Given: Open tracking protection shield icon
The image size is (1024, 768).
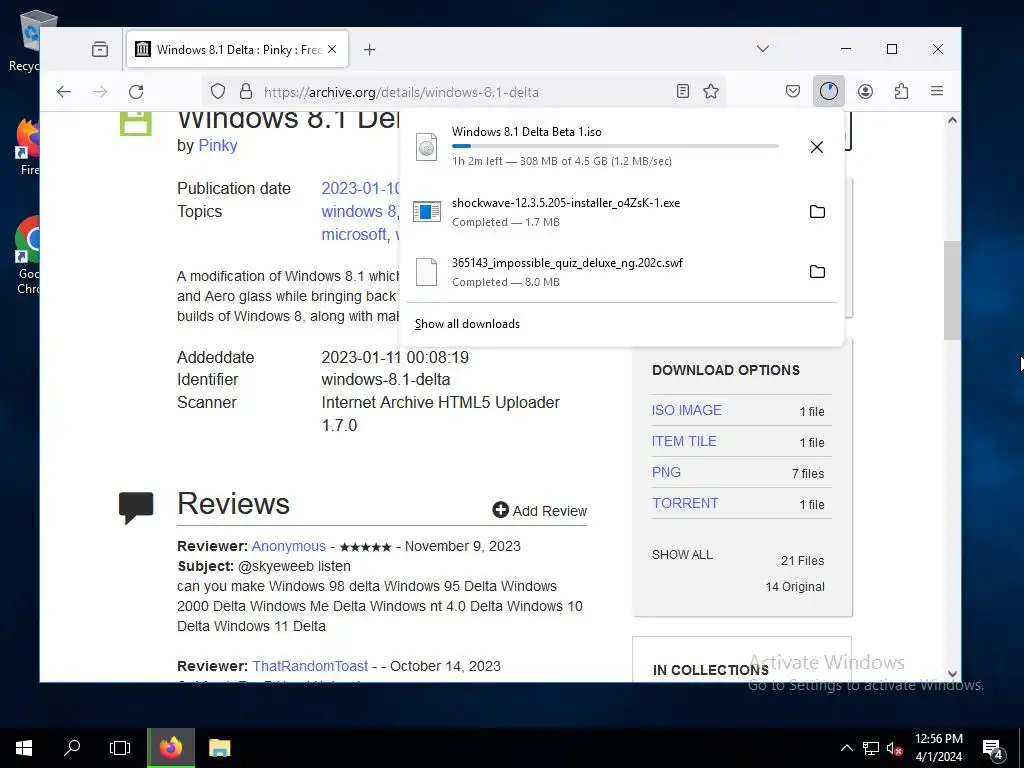Looking at the screenshot, I should 218,91.
